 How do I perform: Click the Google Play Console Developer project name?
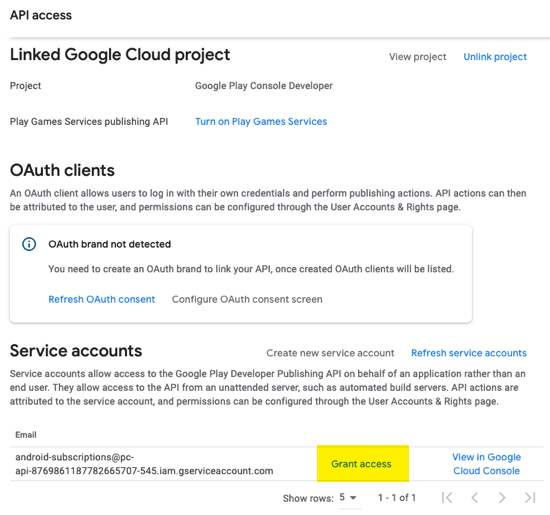pyautogui.click(x=264, y=86)
